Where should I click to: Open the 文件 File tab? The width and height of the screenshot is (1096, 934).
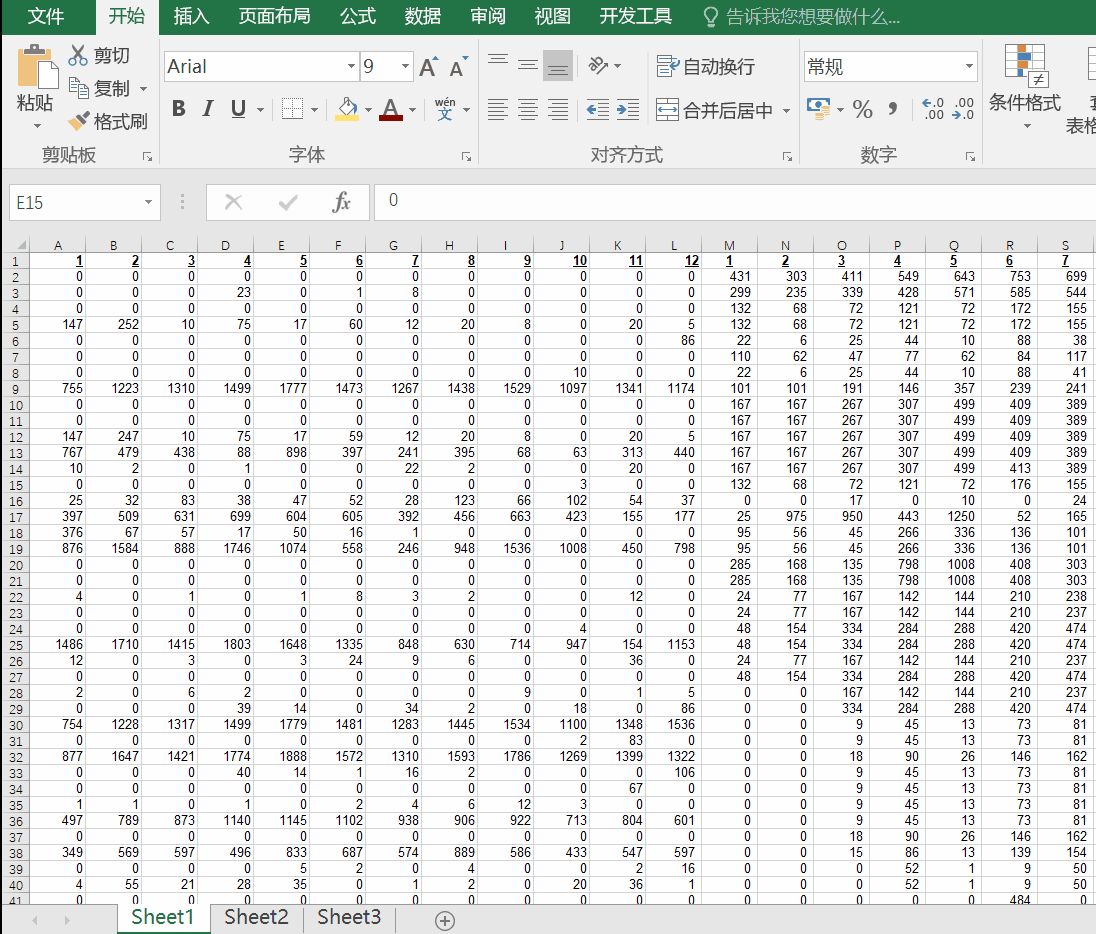46,16
